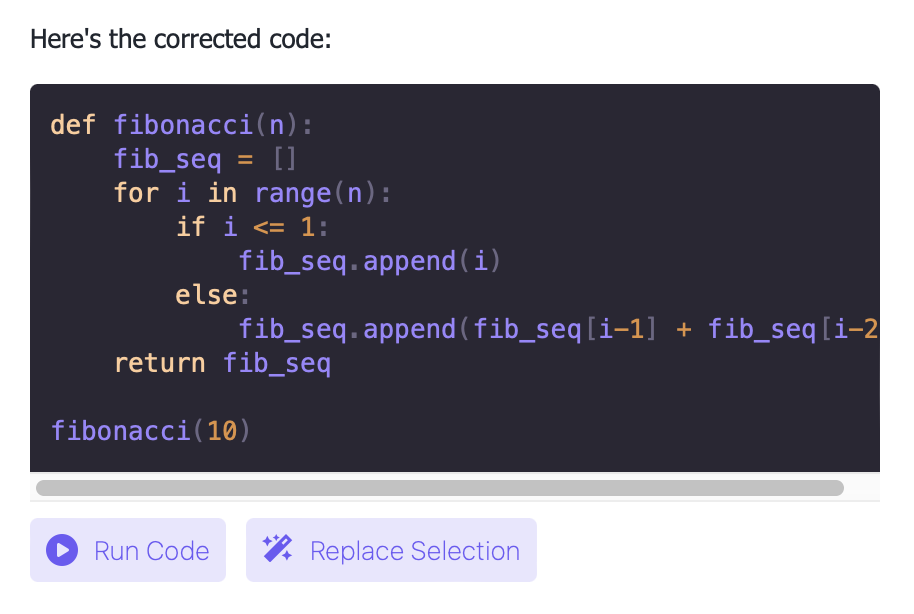Image resolution: width=914 pixels, height=614 pixels.
Task: Click 'fib_seq.append(i)' statement
Action: (x=370, y=261)
